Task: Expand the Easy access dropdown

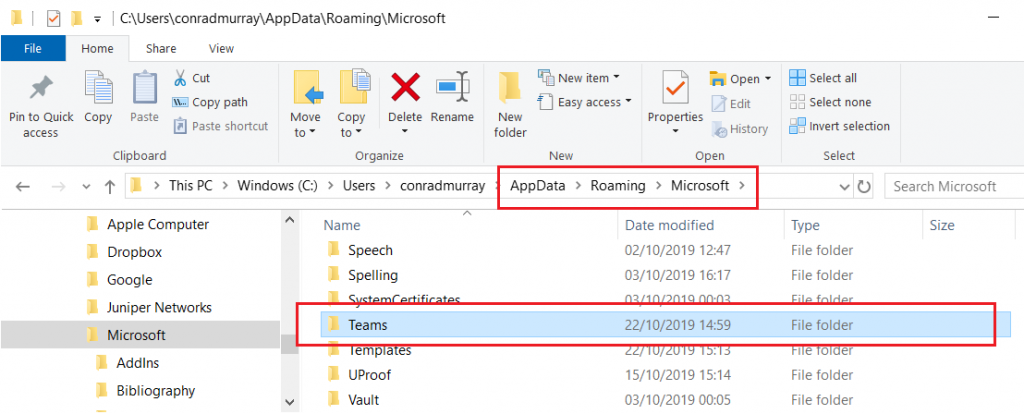Action: [584, 102]
